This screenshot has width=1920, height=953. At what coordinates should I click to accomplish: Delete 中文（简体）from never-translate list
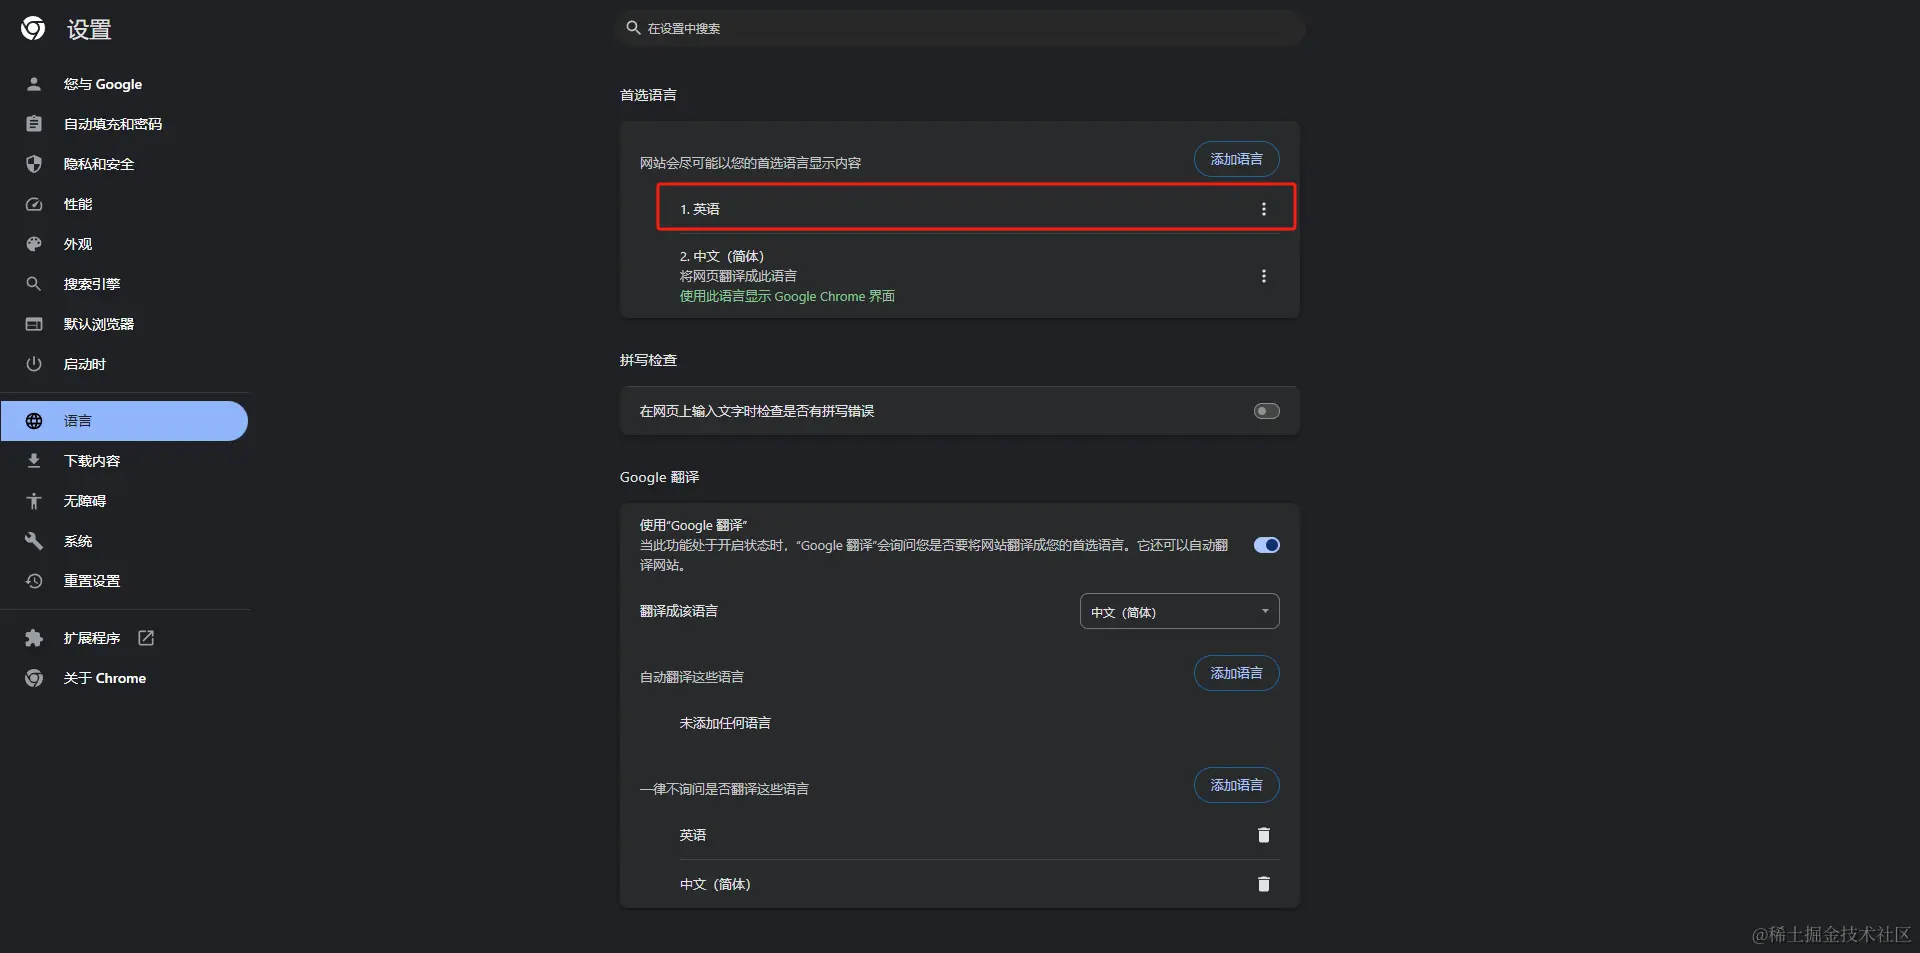click(x=1264, y=884)
